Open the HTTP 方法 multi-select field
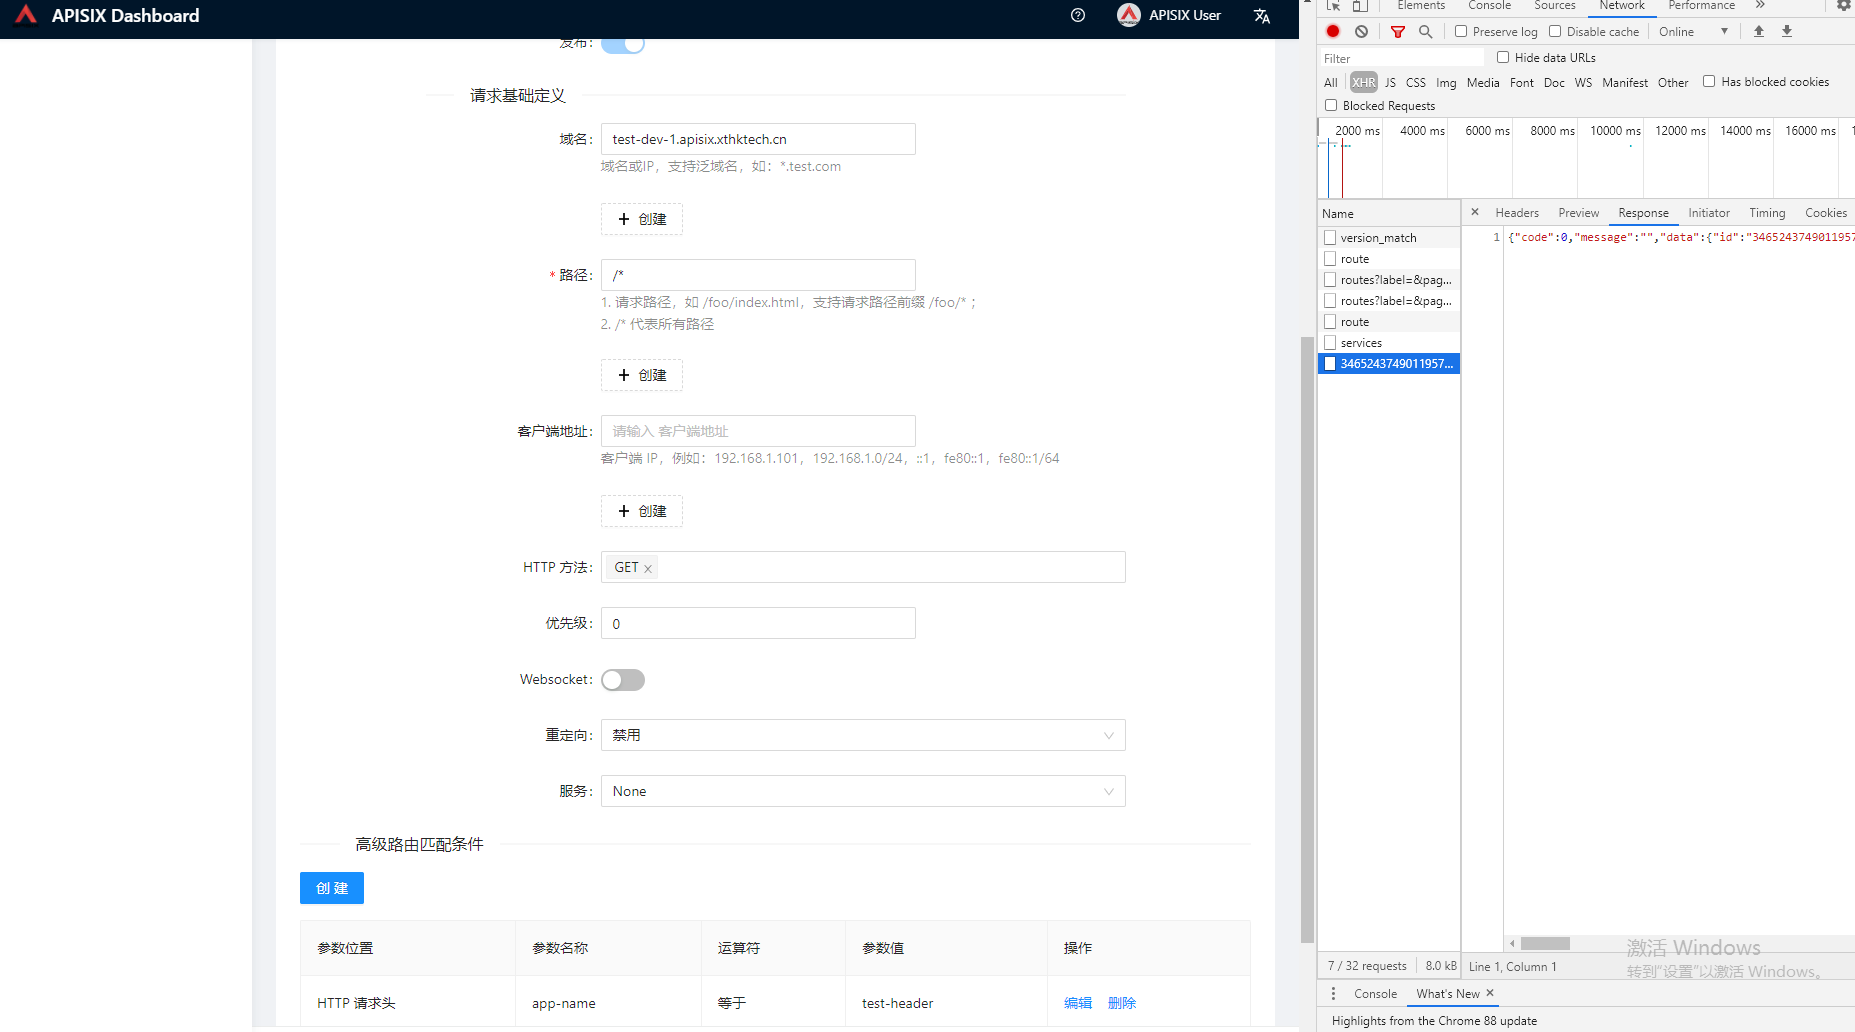The width and height of the screenshot is (1855, 1032). point(863,567)
